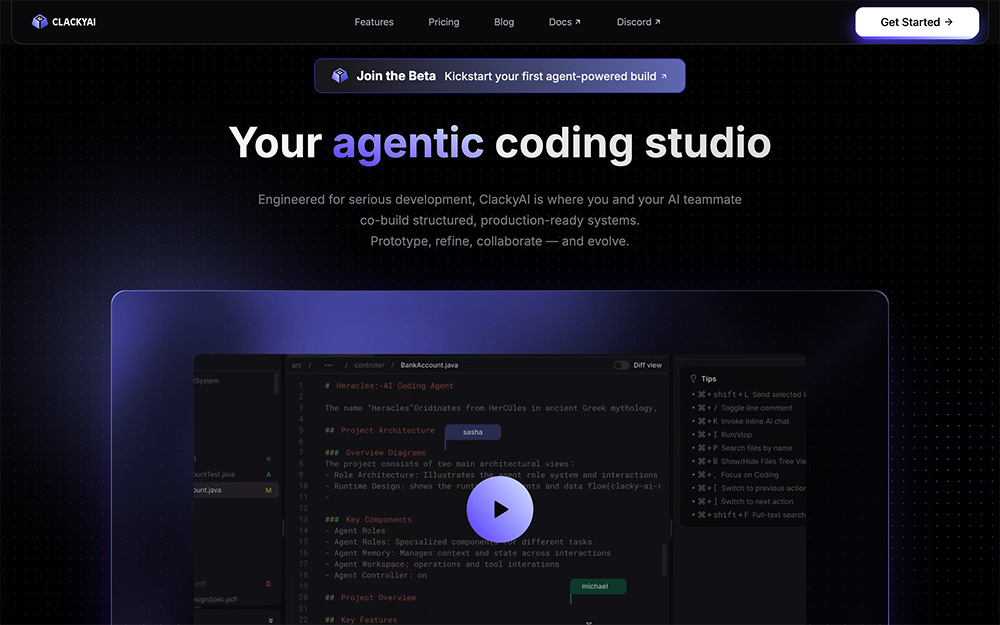Click the controller breadcrumb segment
Image resolution: width=1000 pixels, height=625 pixels.
(x=369, y=365)
